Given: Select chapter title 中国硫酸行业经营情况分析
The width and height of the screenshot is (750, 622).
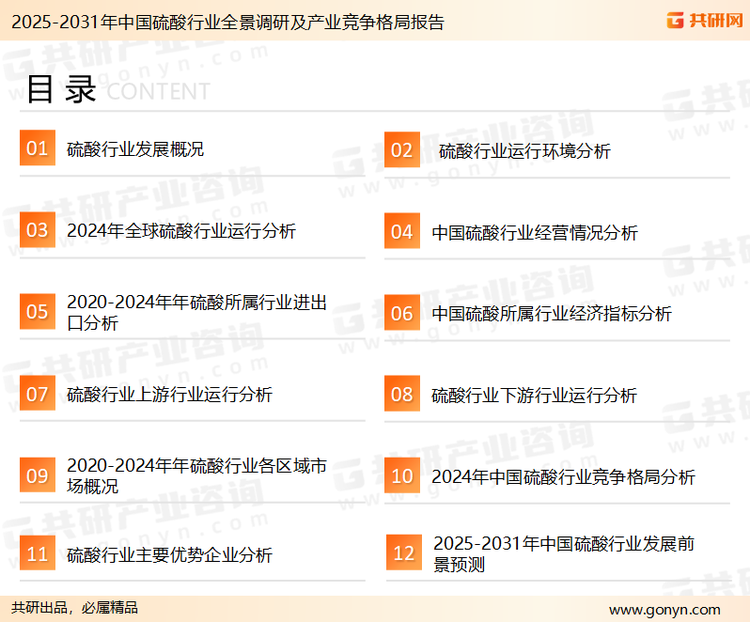Looking at the screenshot, I should 535,233.
